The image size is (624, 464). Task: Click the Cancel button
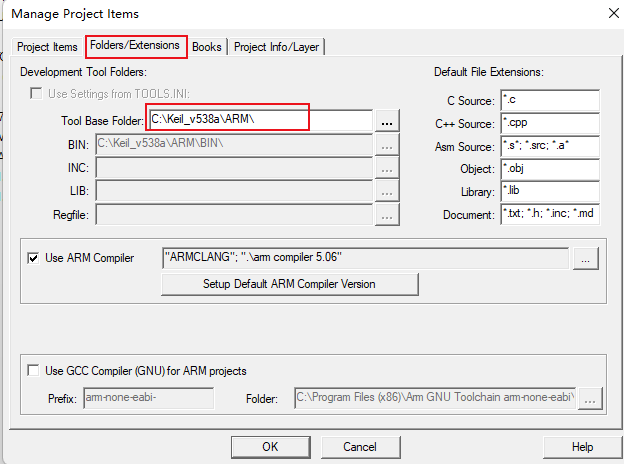pos(359,447)
